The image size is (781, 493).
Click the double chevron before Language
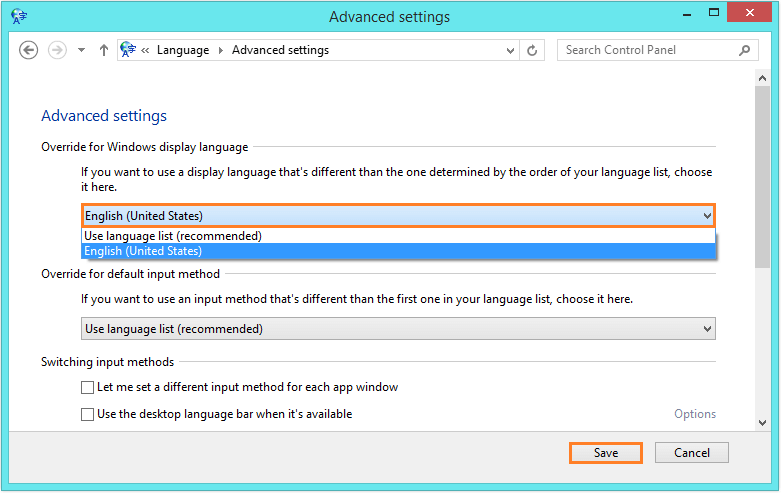(145, 50)
